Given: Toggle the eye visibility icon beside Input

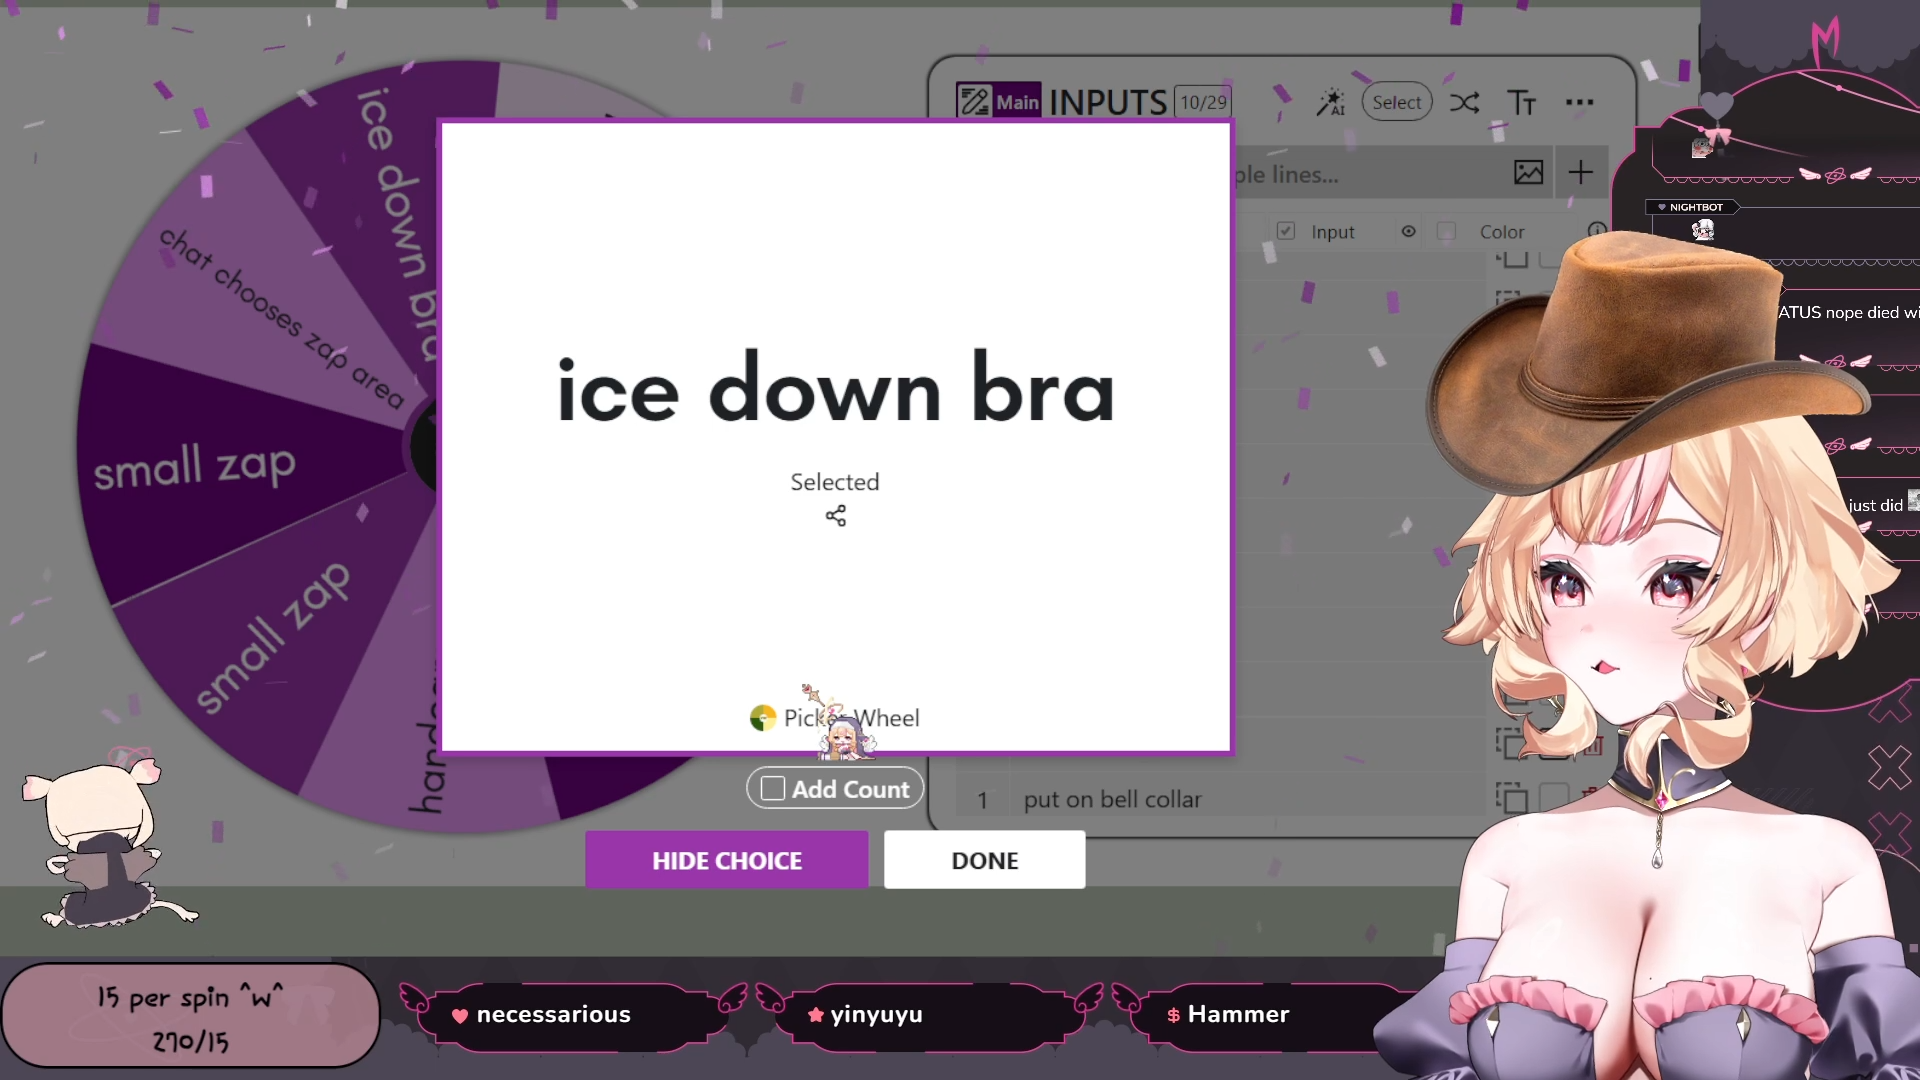Looking at the screenshot, I should (x=1408, y=231).
